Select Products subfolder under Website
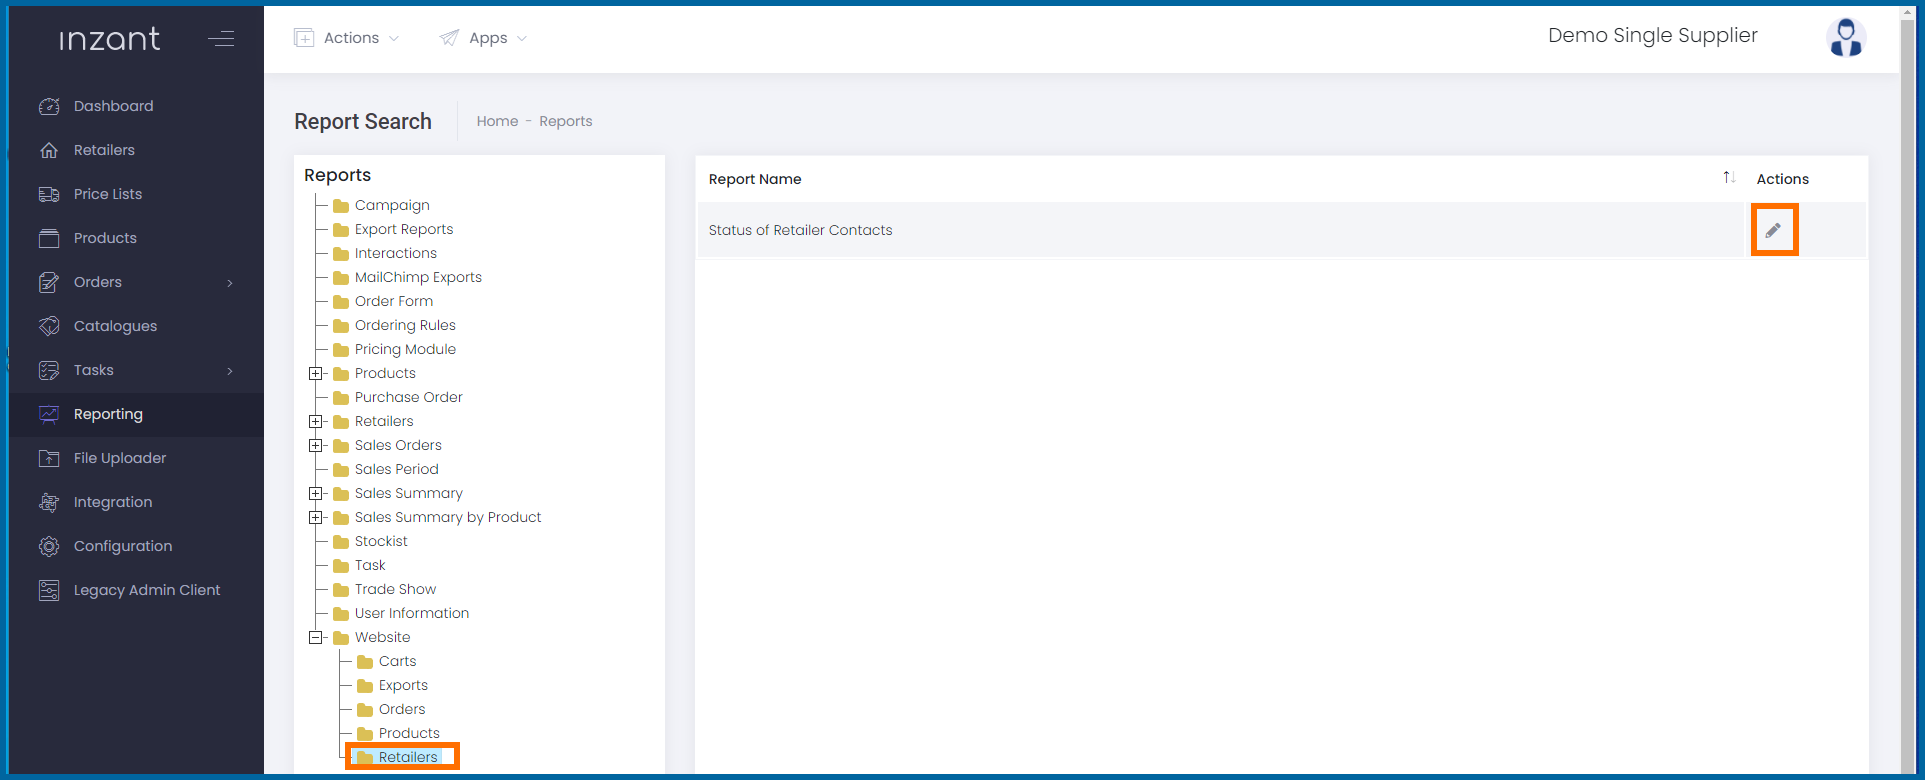 tap(409, 733)
